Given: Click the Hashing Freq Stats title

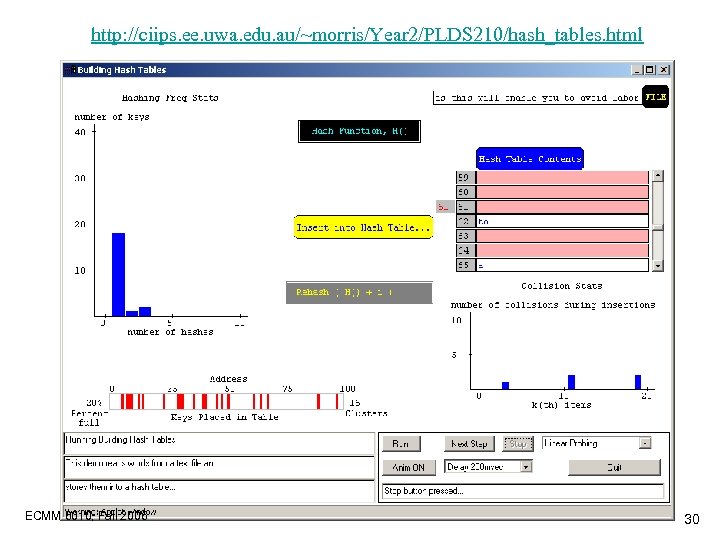Looking at the screenshot, I should pyautogui.click(x=170, y=98).
